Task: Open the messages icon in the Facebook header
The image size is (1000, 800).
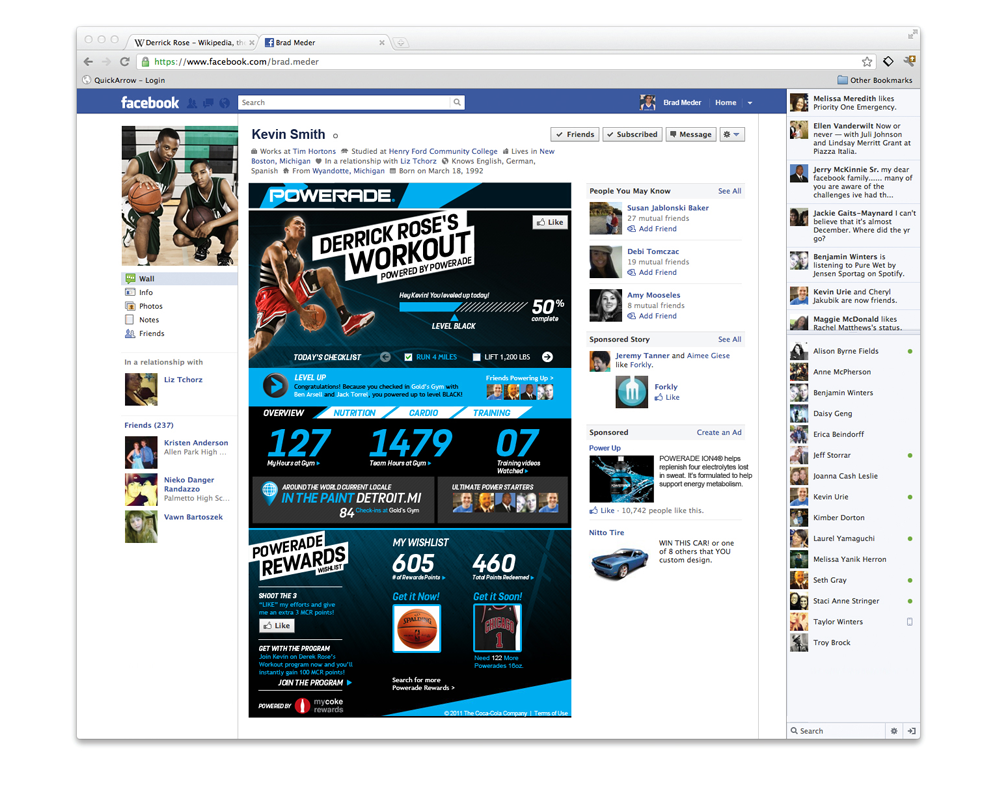Action: (x=208, y=103)
